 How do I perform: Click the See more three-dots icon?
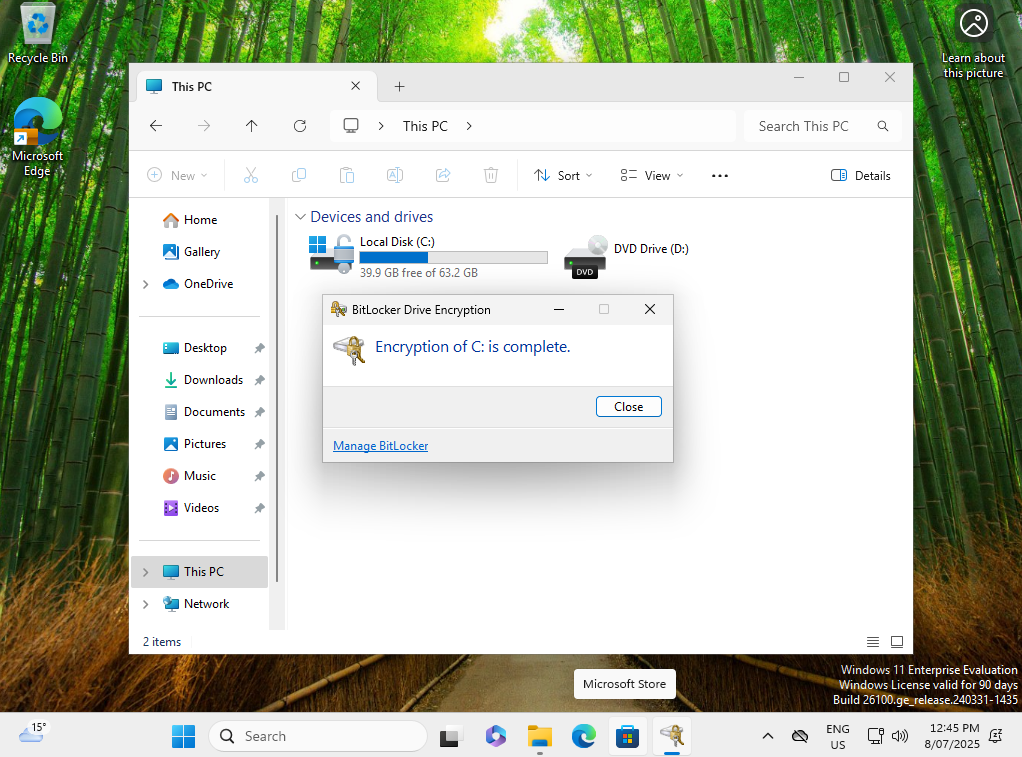tap(719, 175)
